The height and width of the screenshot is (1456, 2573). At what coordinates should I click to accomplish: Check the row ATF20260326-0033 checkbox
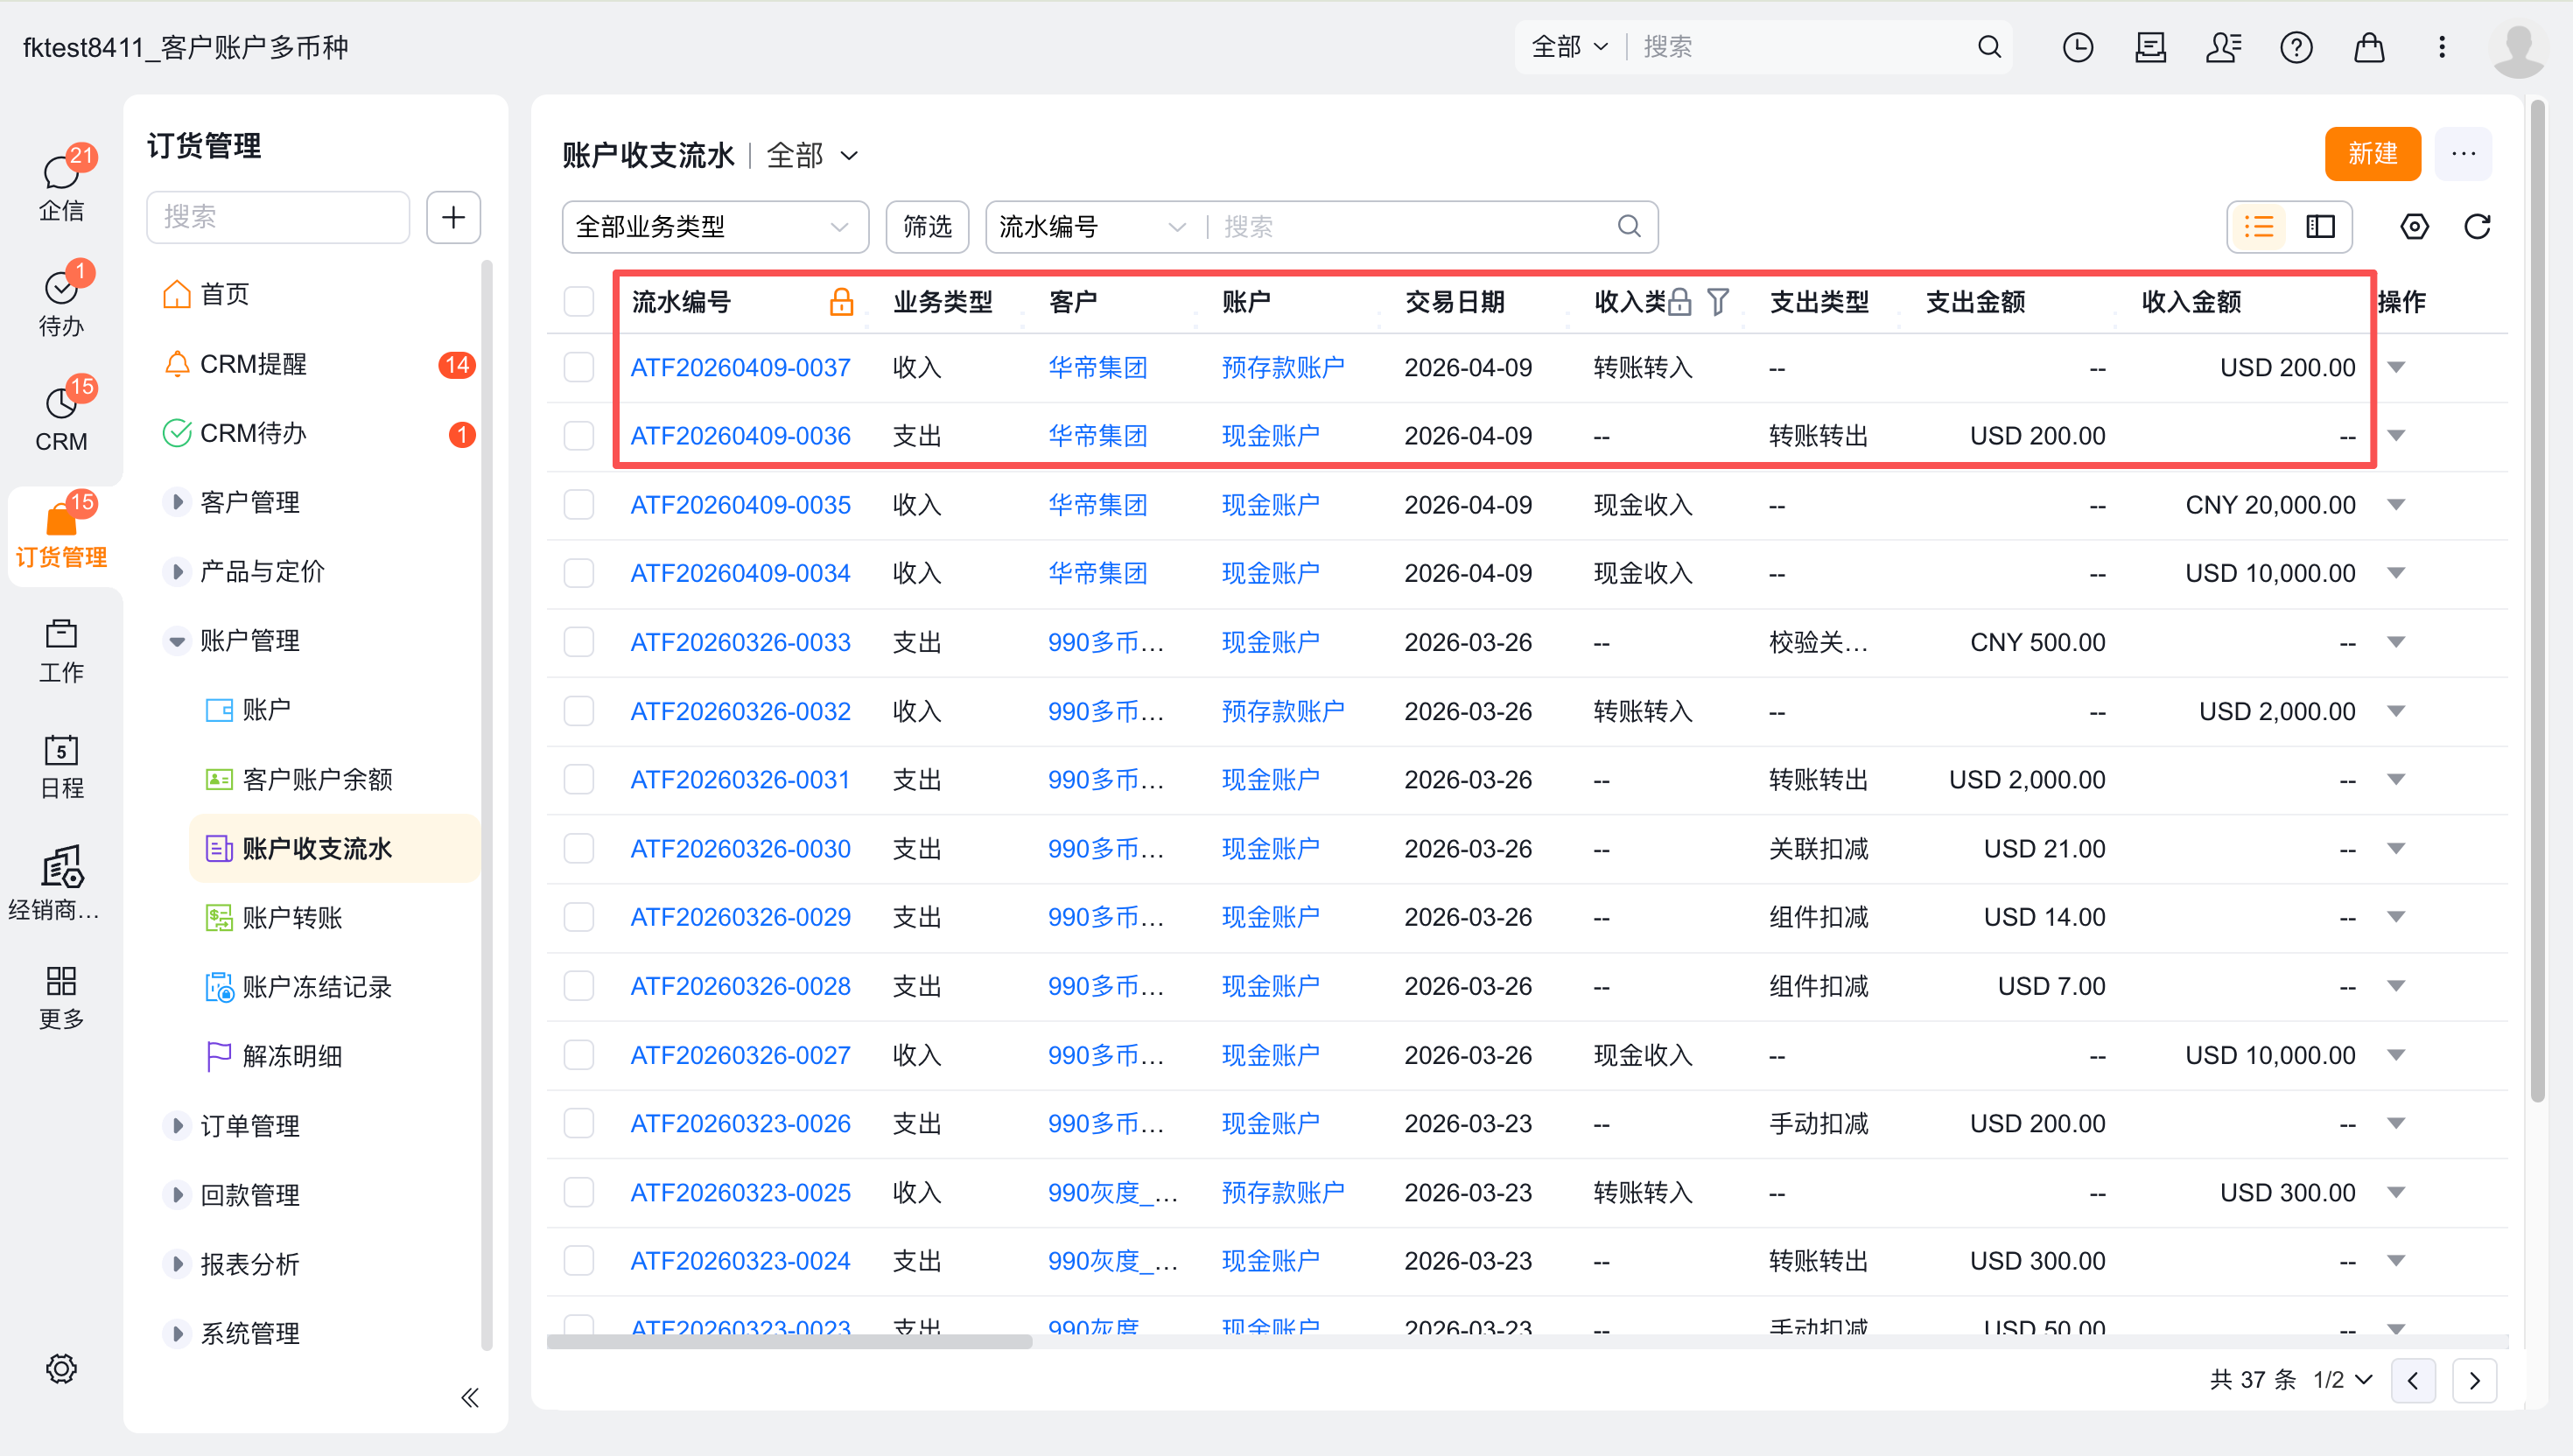[x=578, y=642]
